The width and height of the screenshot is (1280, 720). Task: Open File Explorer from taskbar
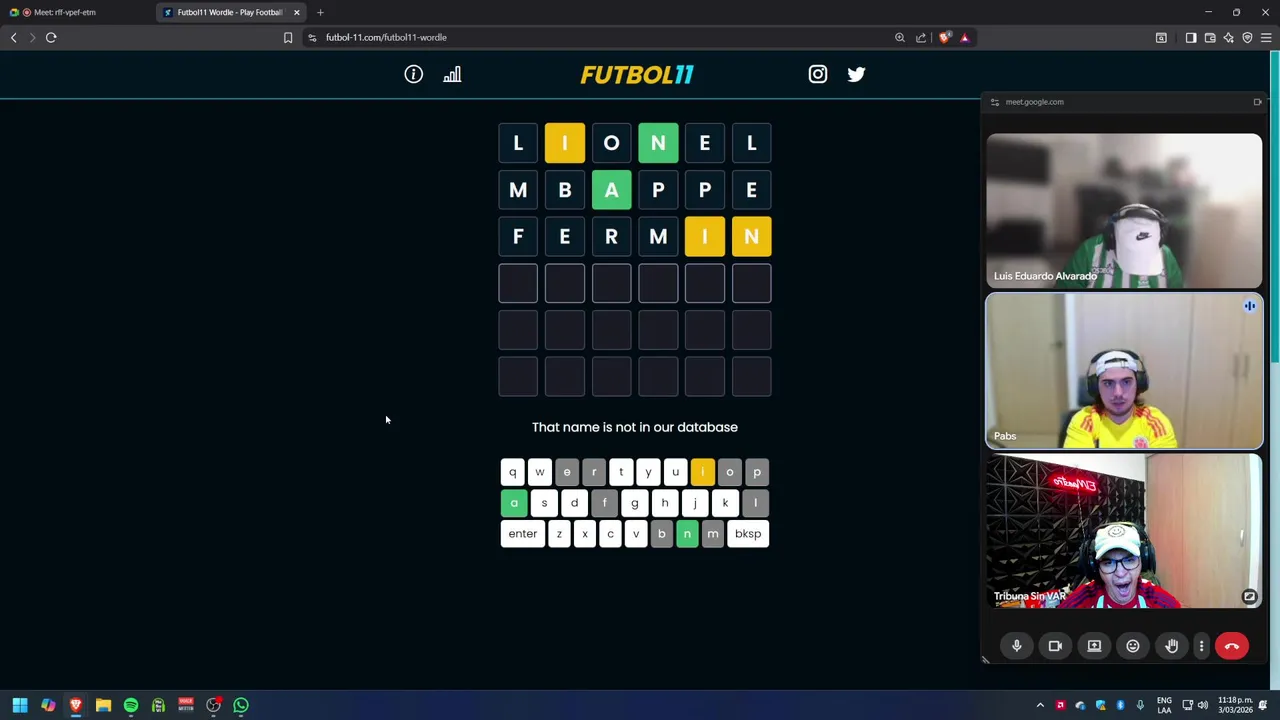tap(103, 705)
